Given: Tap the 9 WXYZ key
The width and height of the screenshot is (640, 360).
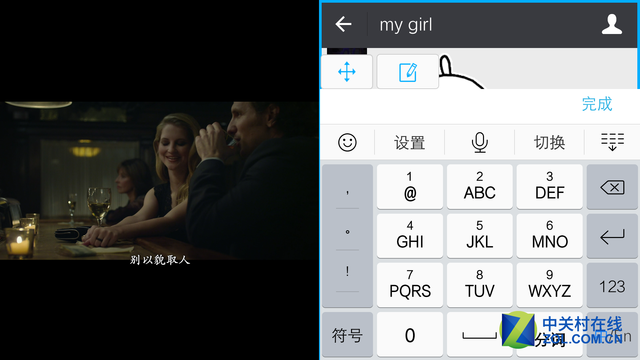Looking at the screenshot, I should 549,285.
